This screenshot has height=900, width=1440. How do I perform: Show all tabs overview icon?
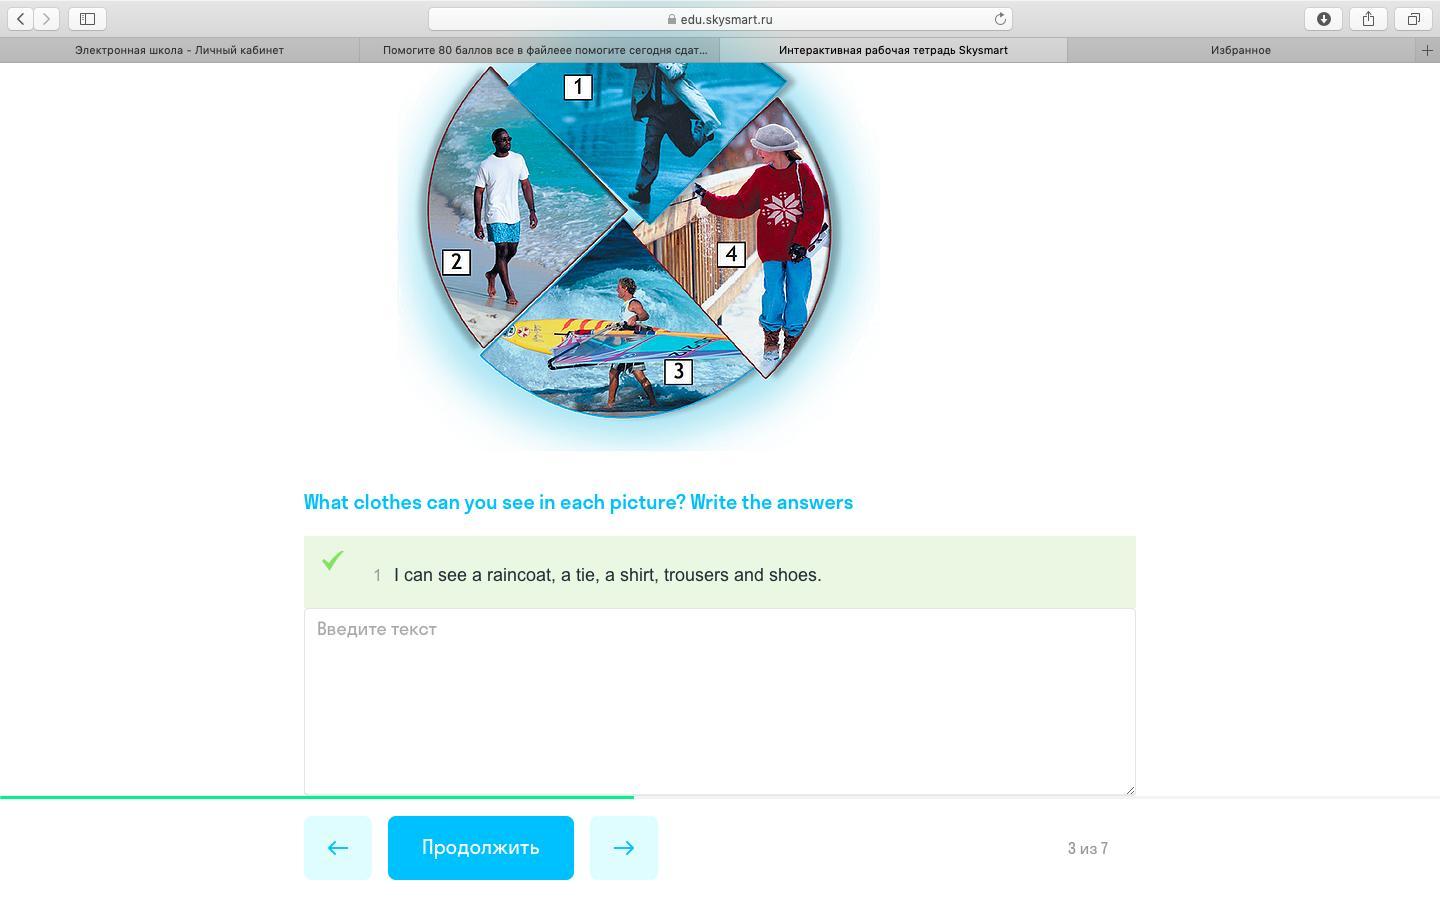pos(1413,19)
